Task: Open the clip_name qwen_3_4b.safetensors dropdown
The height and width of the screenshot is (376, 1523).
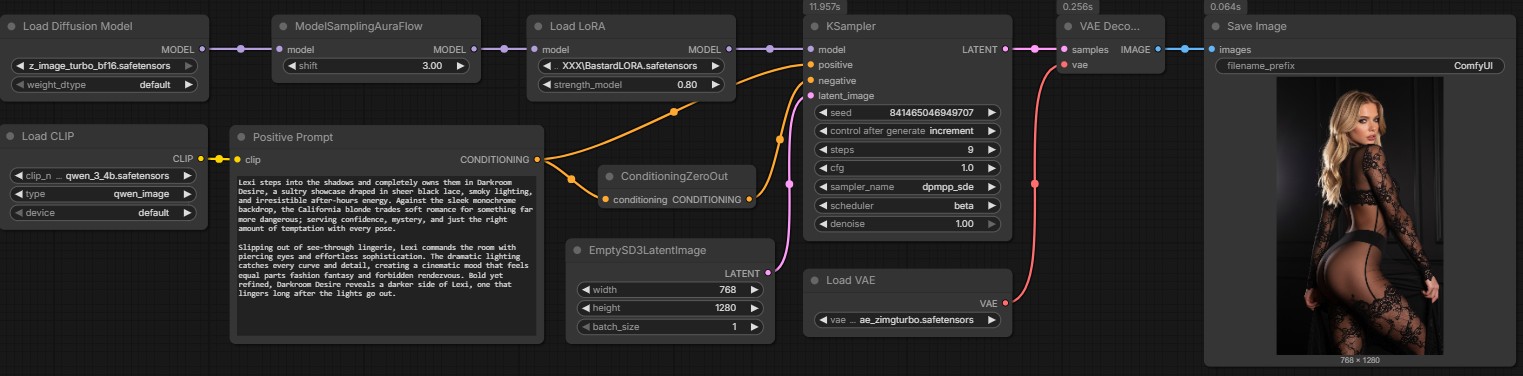Action: [104, 175]
